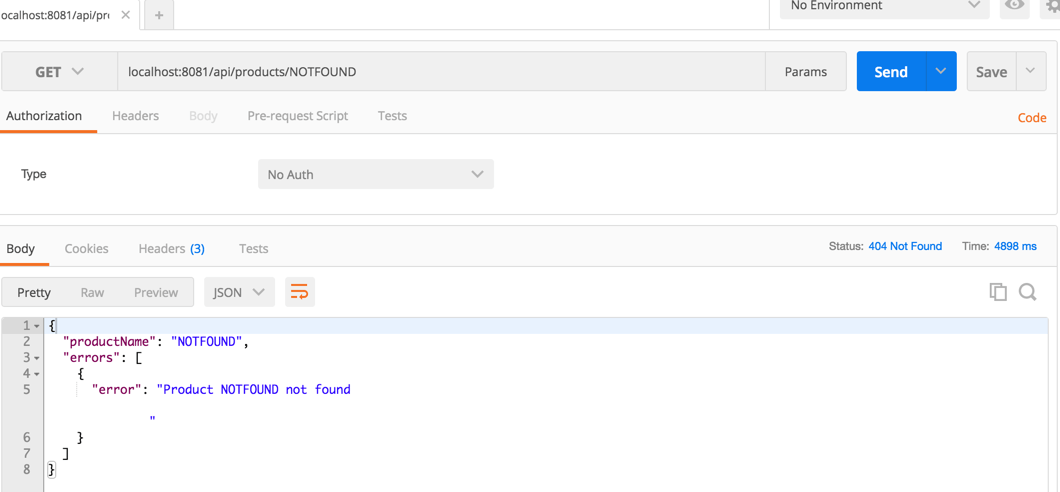Screen dimensions: 1060x492
Task: Collapse the errors array on line 3
Action: pos(37,358)
